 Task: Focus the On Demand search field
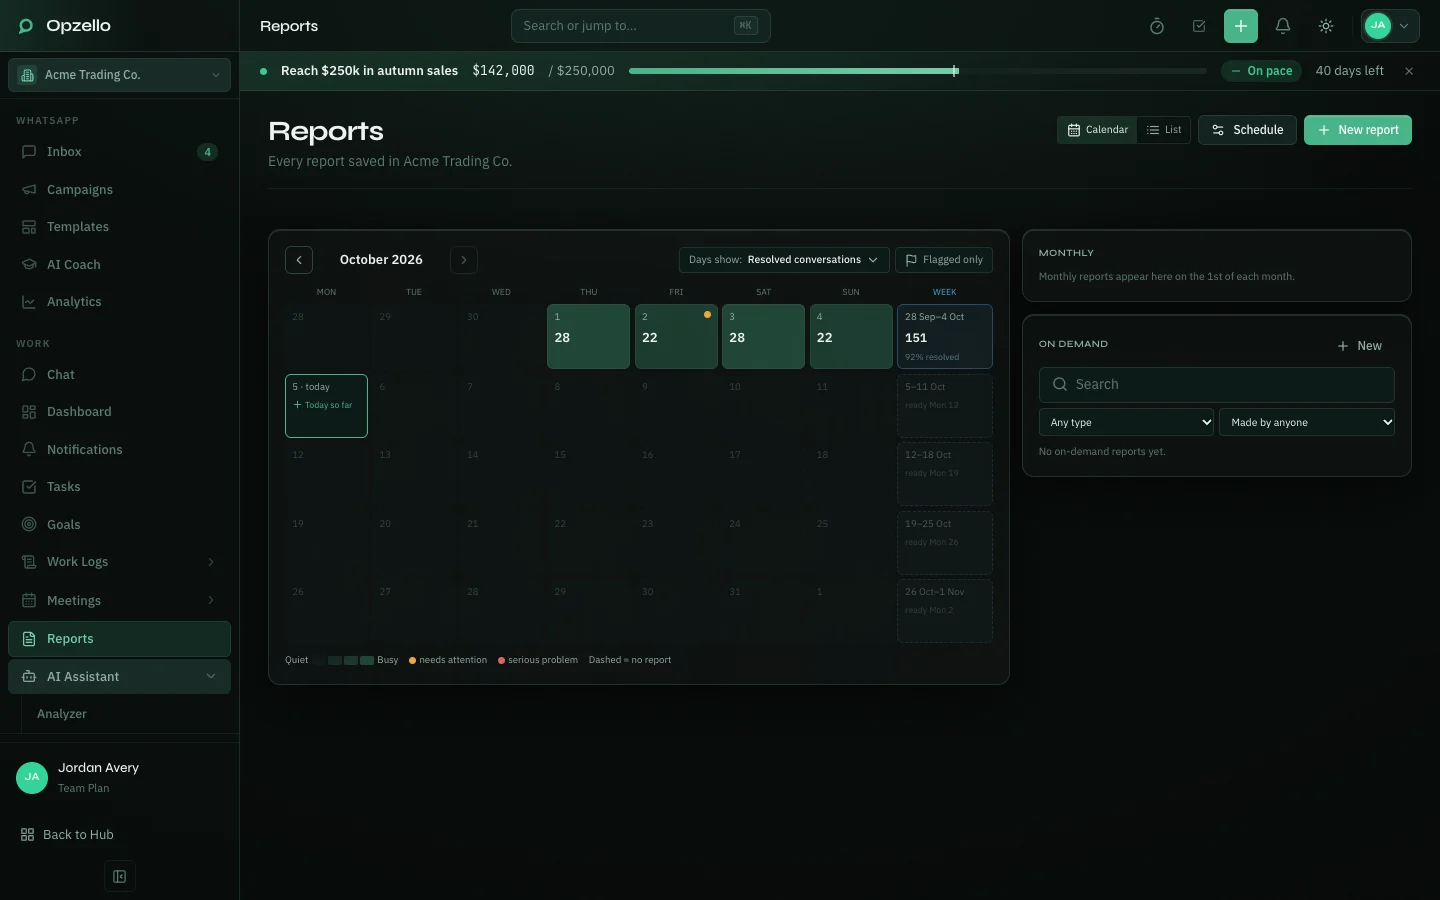[x=1217, y=385]
